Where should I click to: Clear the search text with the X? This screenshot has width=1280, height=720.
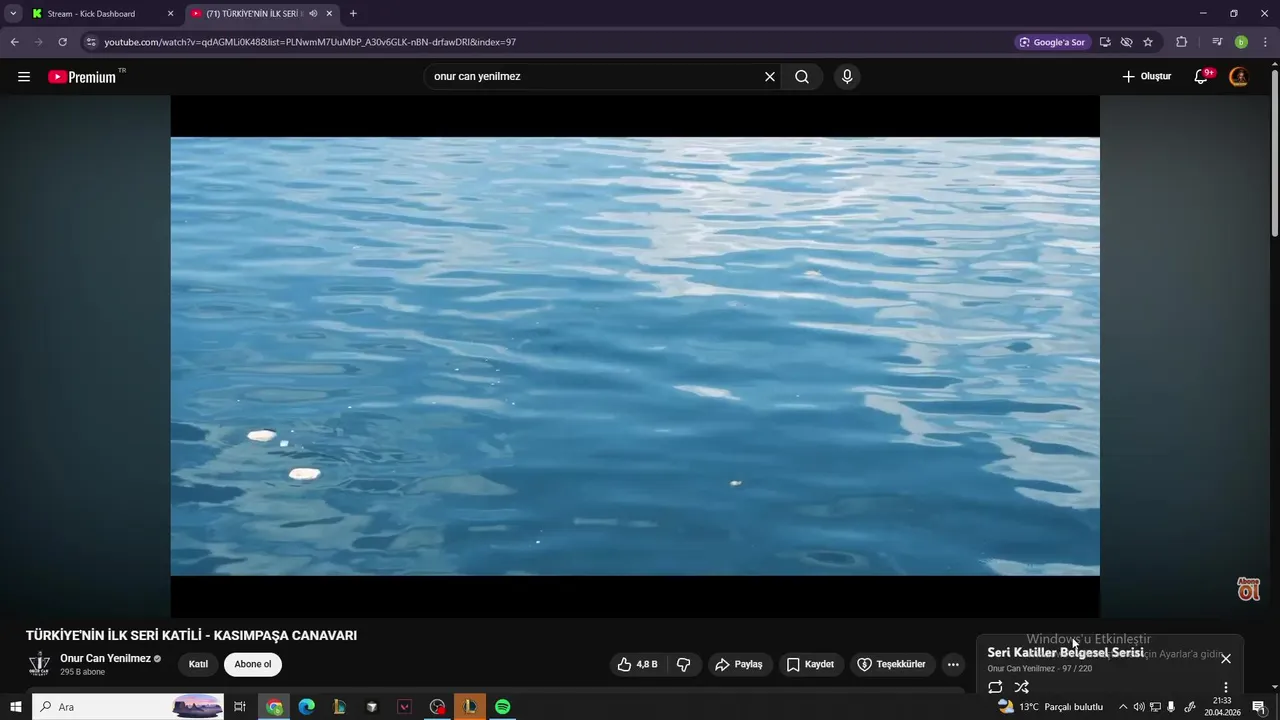(x=770, y=77)
